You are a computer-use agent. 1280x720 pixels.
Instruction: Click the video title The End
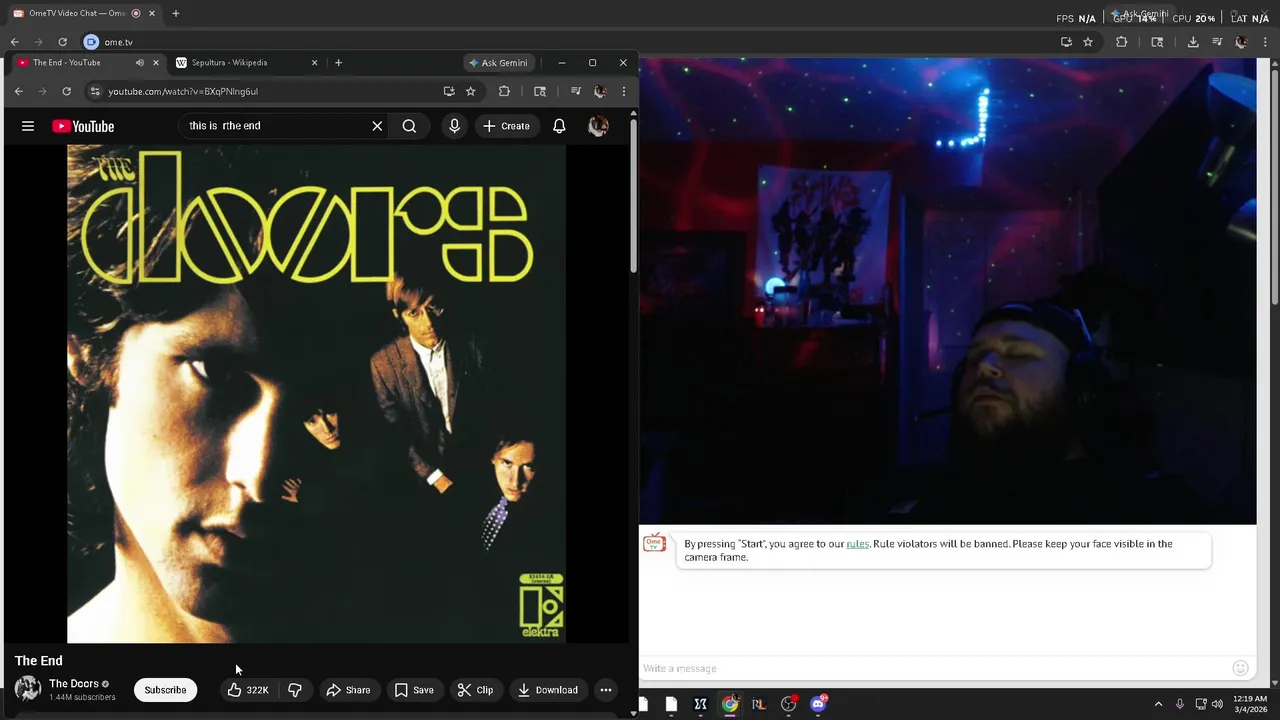click(x=38, y=661)
